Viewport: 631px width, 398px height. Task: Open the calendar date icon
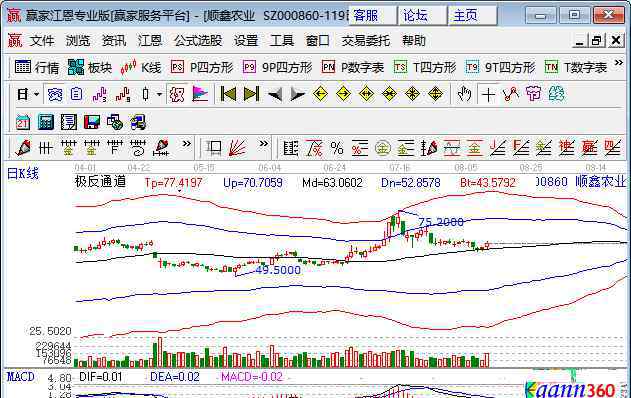point(23,122)
